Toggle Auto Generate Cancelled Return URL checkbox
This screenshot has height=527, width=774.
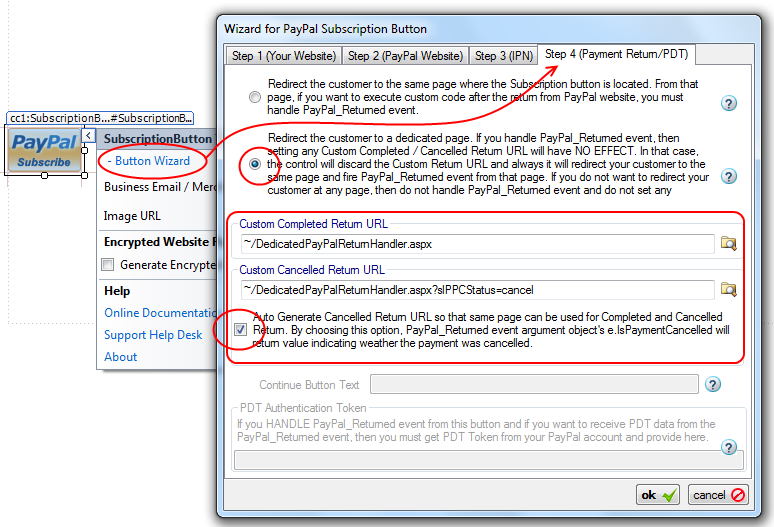(x=240, y=330)
